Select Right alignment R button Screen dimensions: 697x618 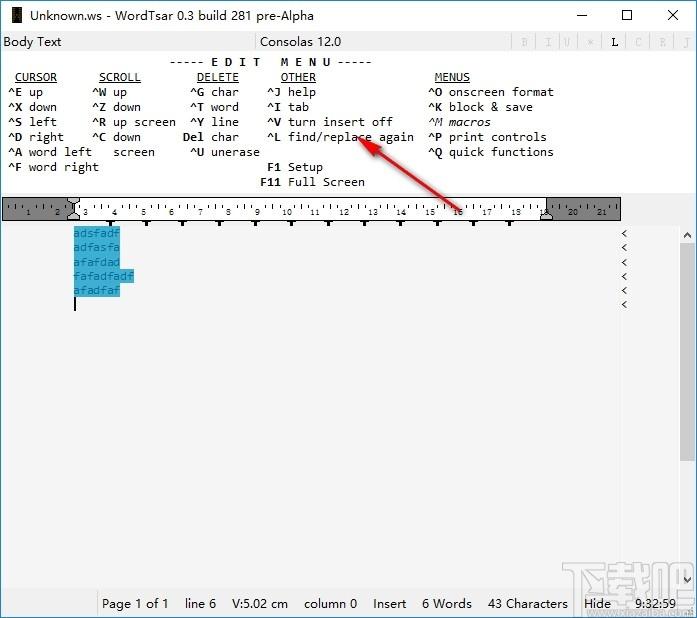[662, 42]
